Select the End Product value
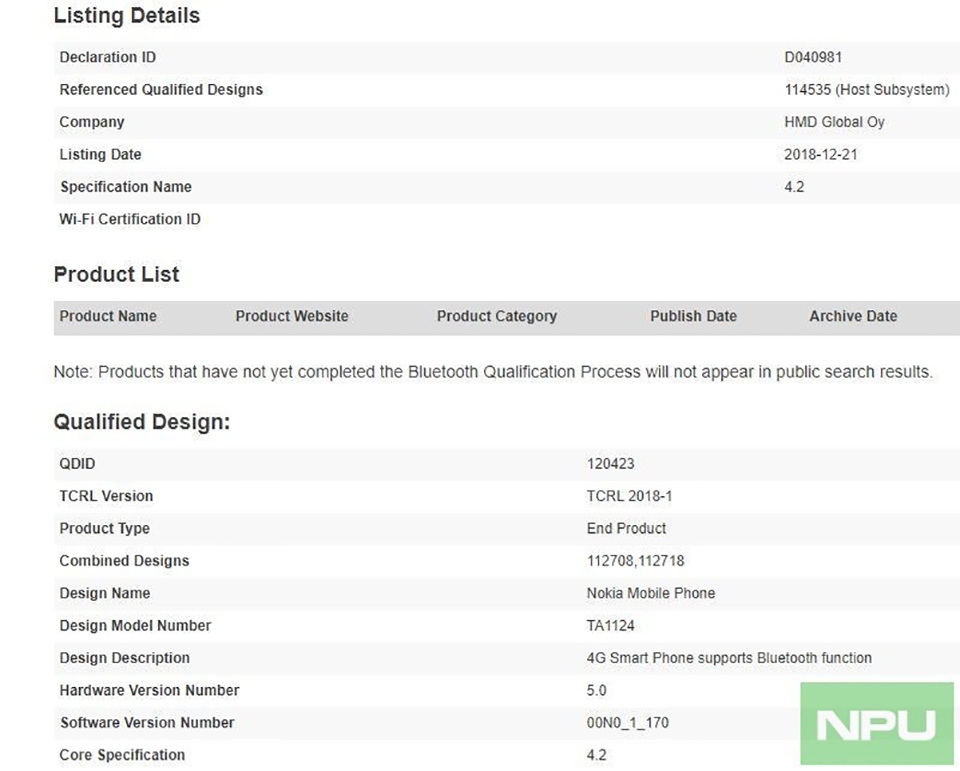 626,528
